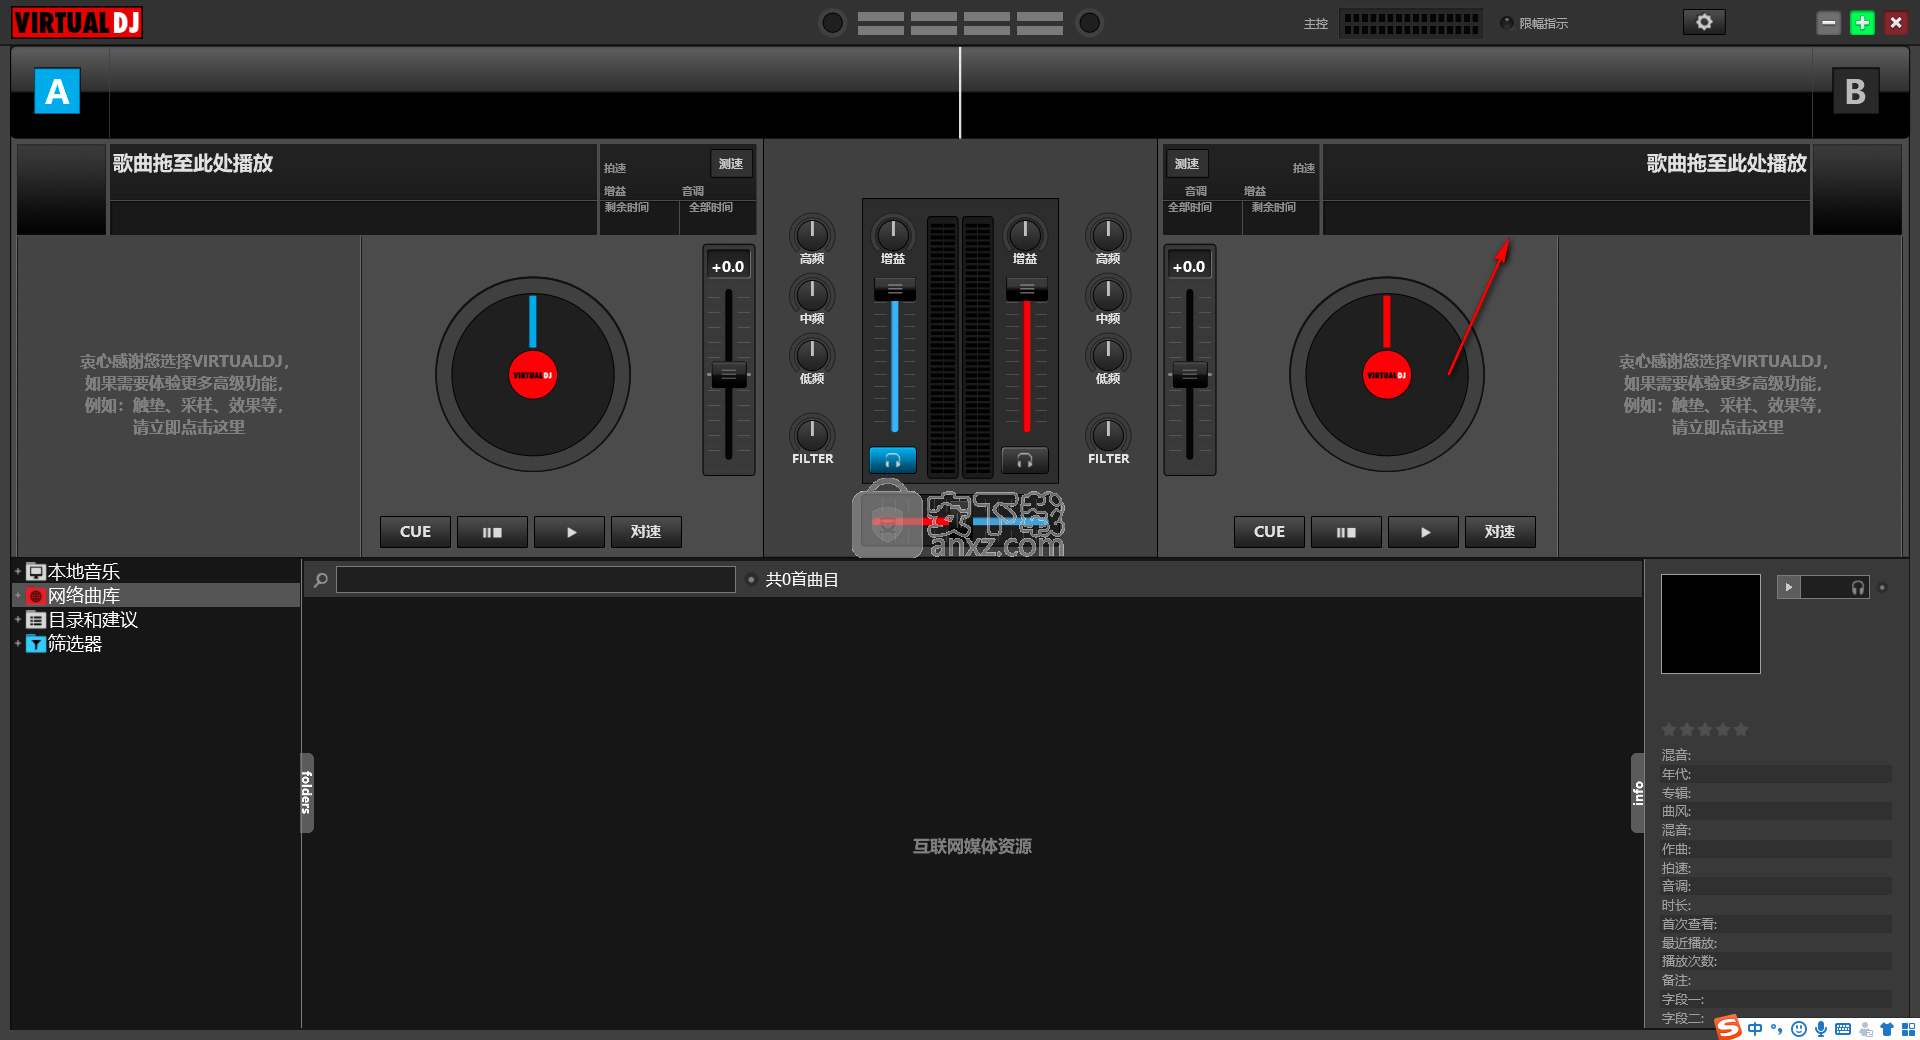Click the right deck CUE button
The image size is (1920, 1040).
[x=1269, y=532]
